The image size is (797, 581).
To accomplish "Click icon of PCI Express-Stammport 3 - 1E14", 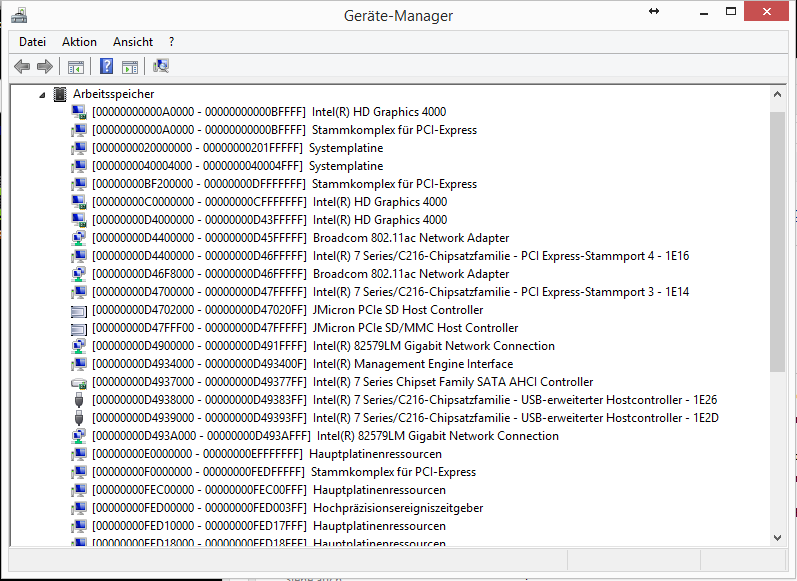I will pos(79,292).
